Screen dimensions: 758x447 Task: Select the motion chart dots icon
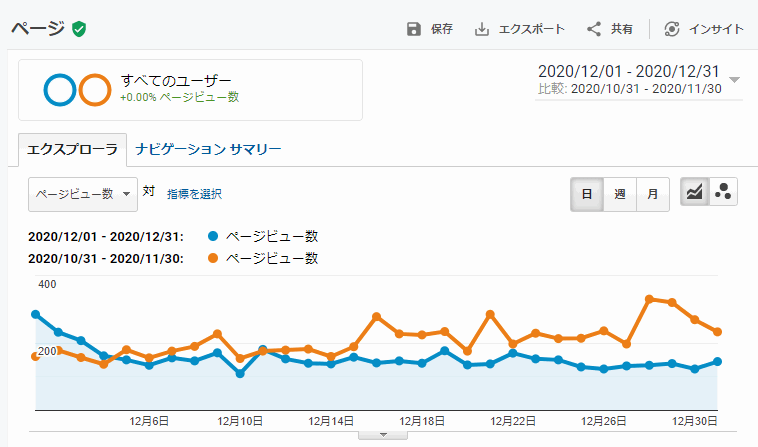723,192
